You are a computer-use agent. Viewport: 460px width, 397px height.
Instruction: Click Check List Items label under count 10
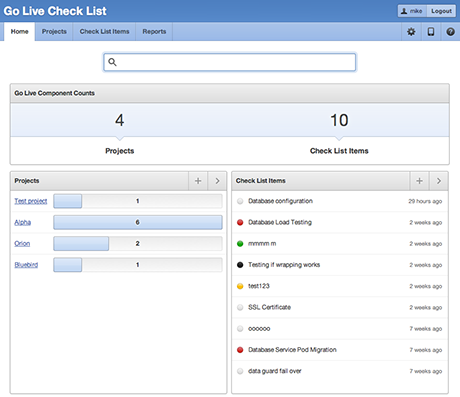pyautogui.click(x=339, y=151)
